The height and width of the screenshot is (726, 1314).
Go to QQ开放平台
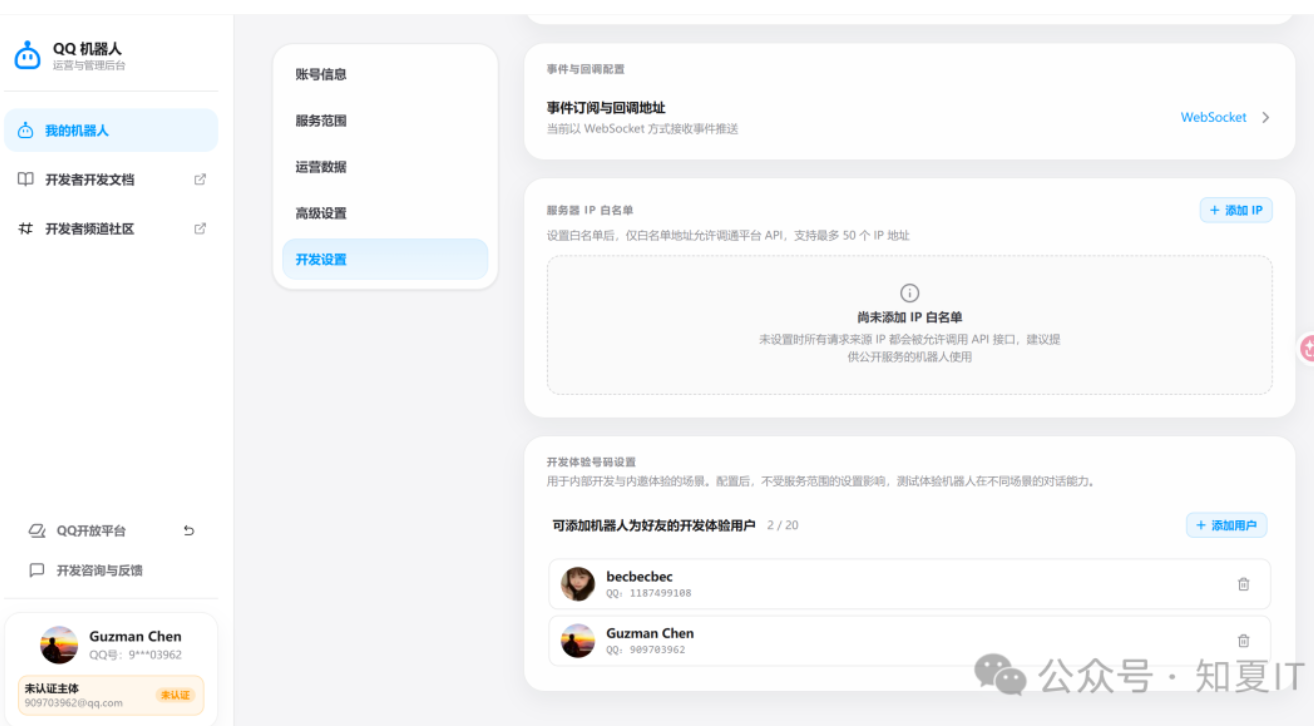click(x=91, y=531)
